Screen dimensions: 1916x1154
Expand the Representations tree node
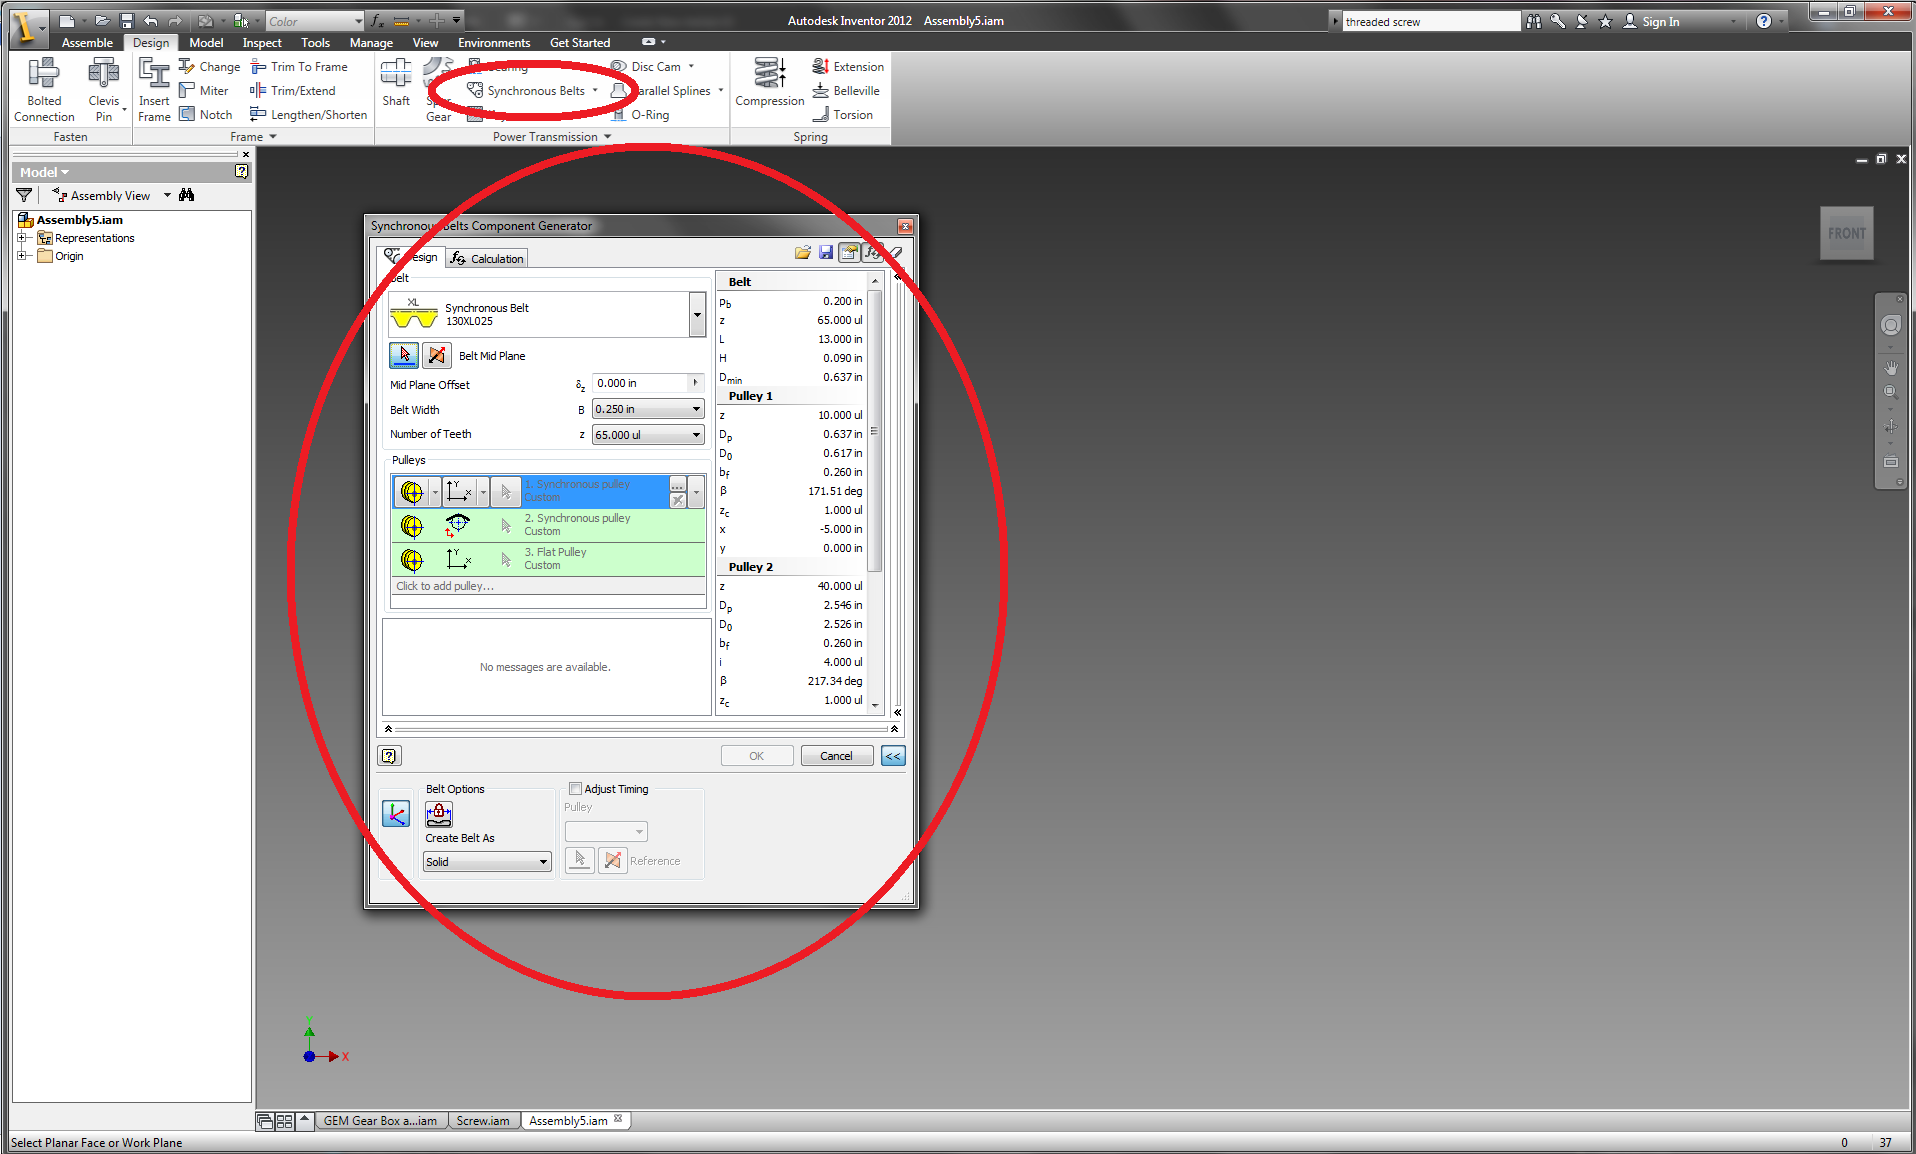coord(21,238)
